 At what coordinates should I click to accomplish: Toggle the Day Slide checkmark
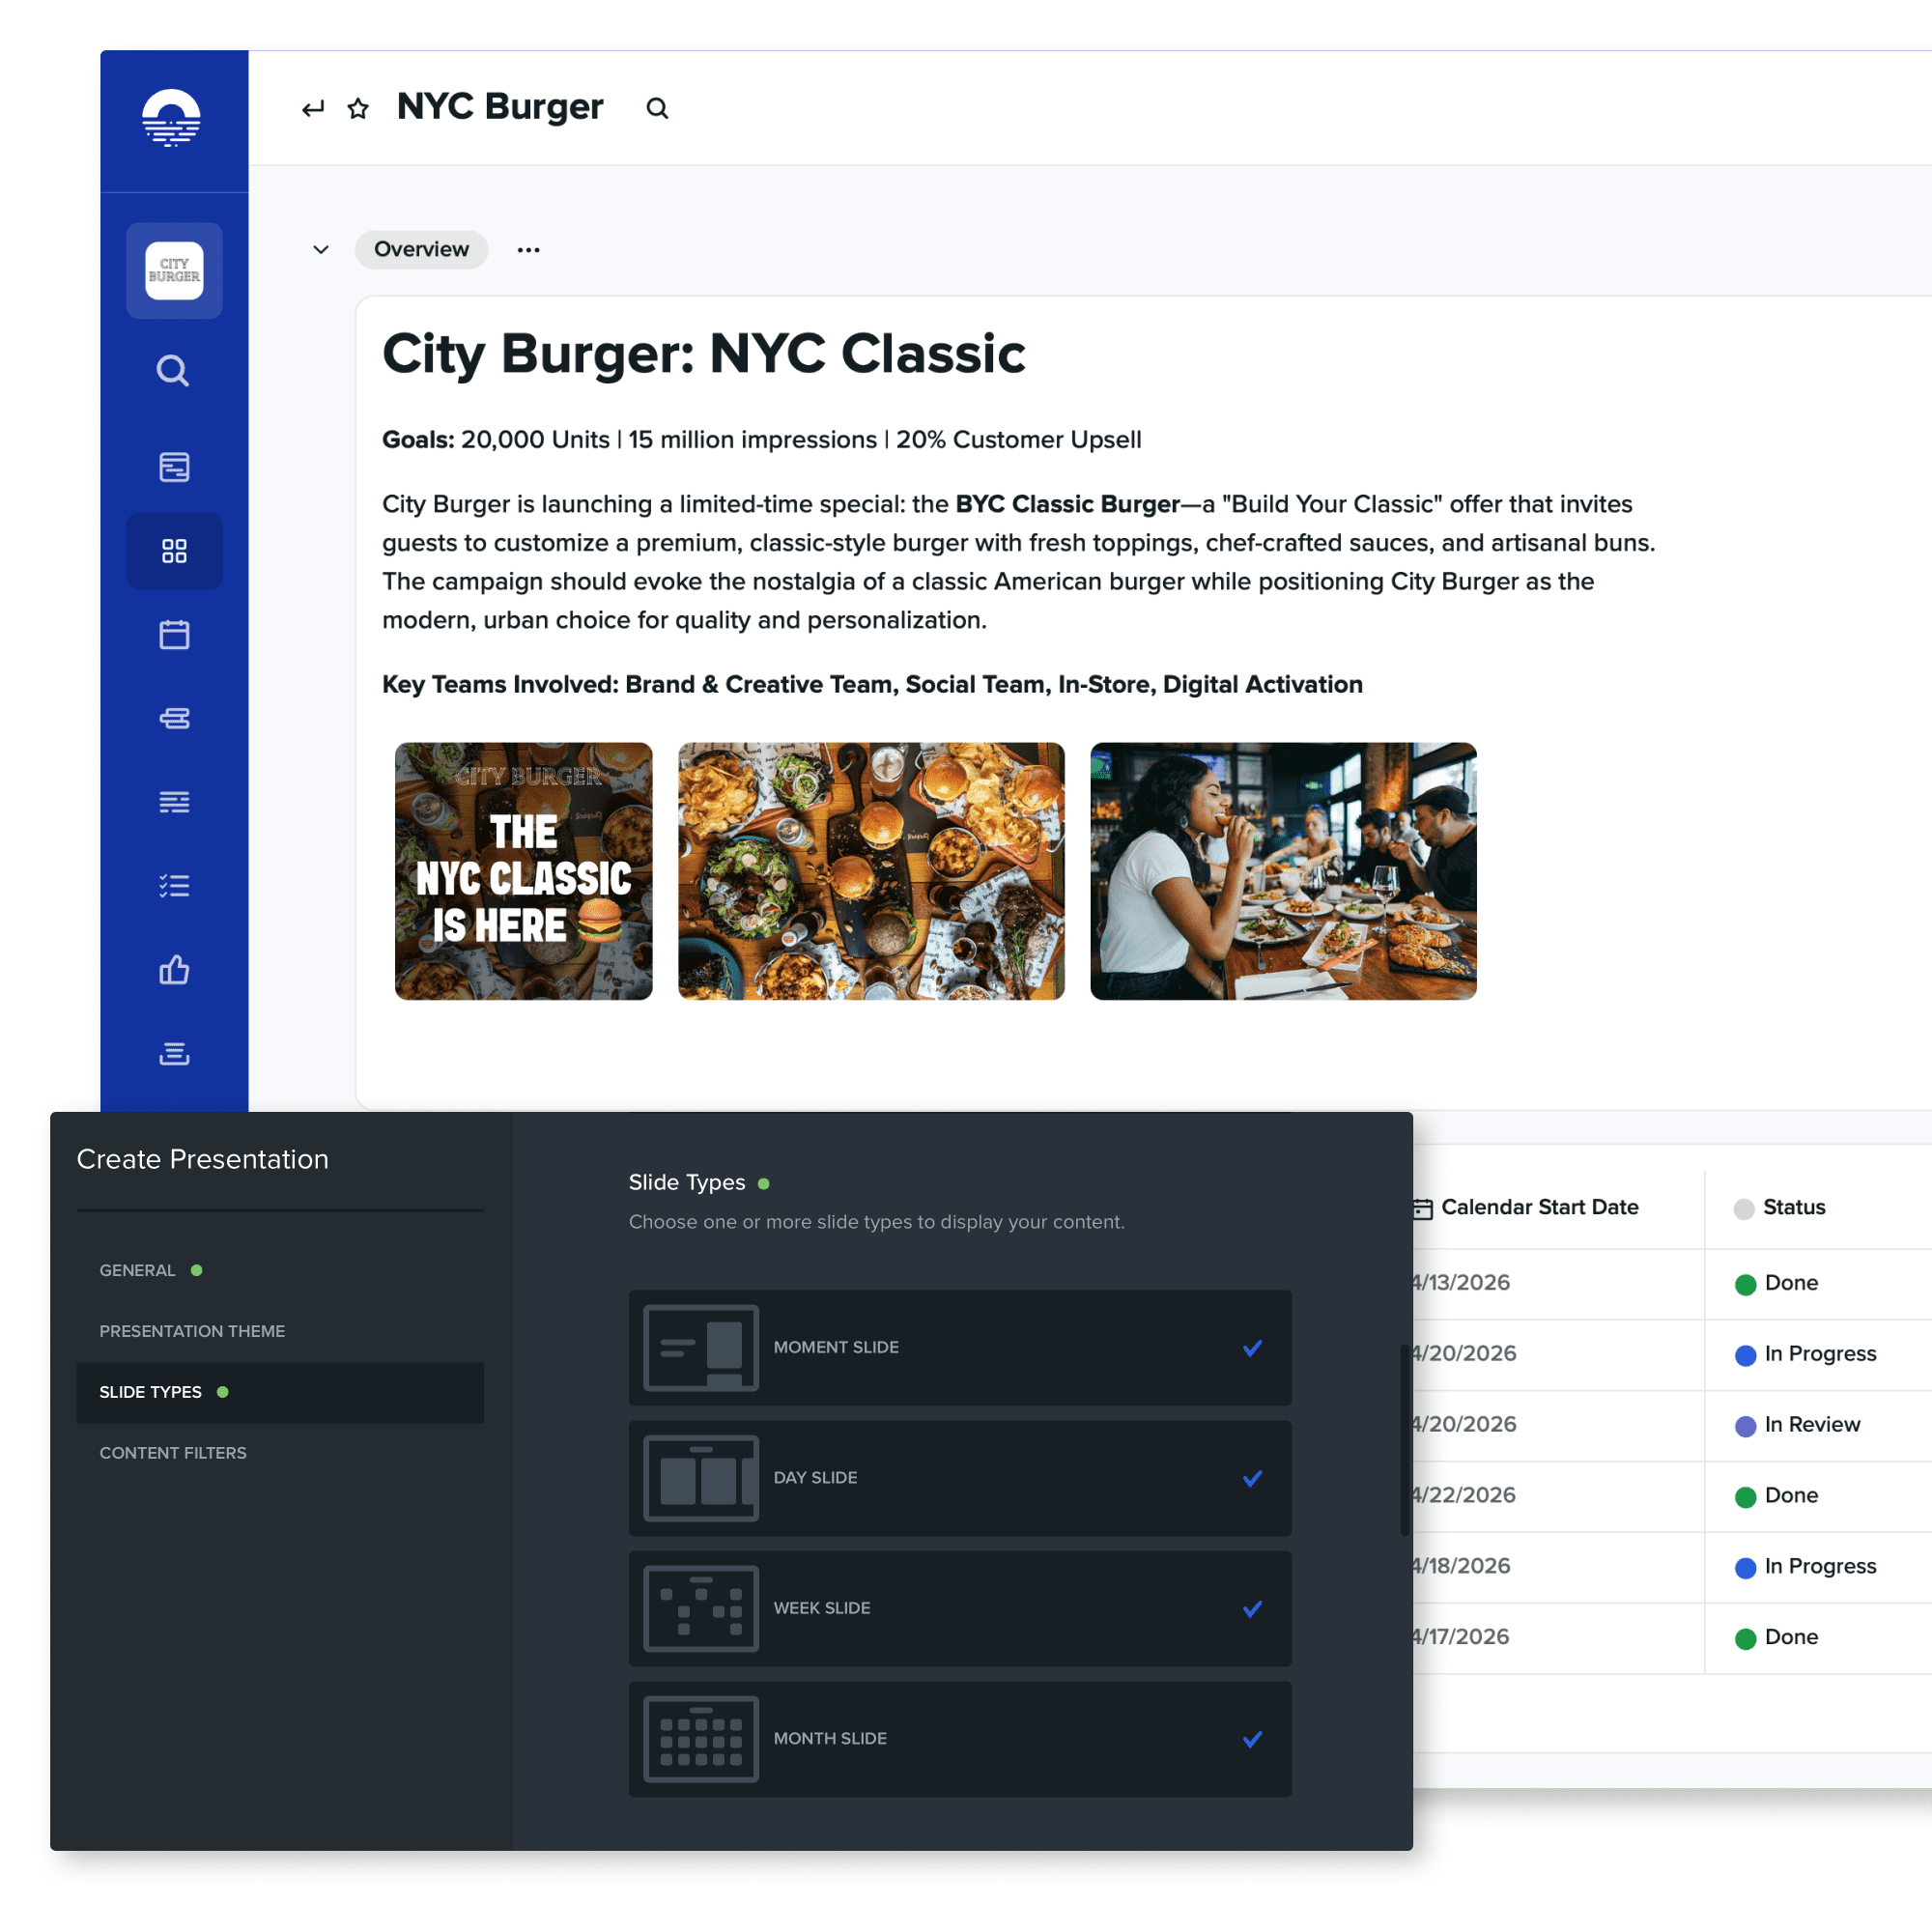[x=1252, y=1478]
